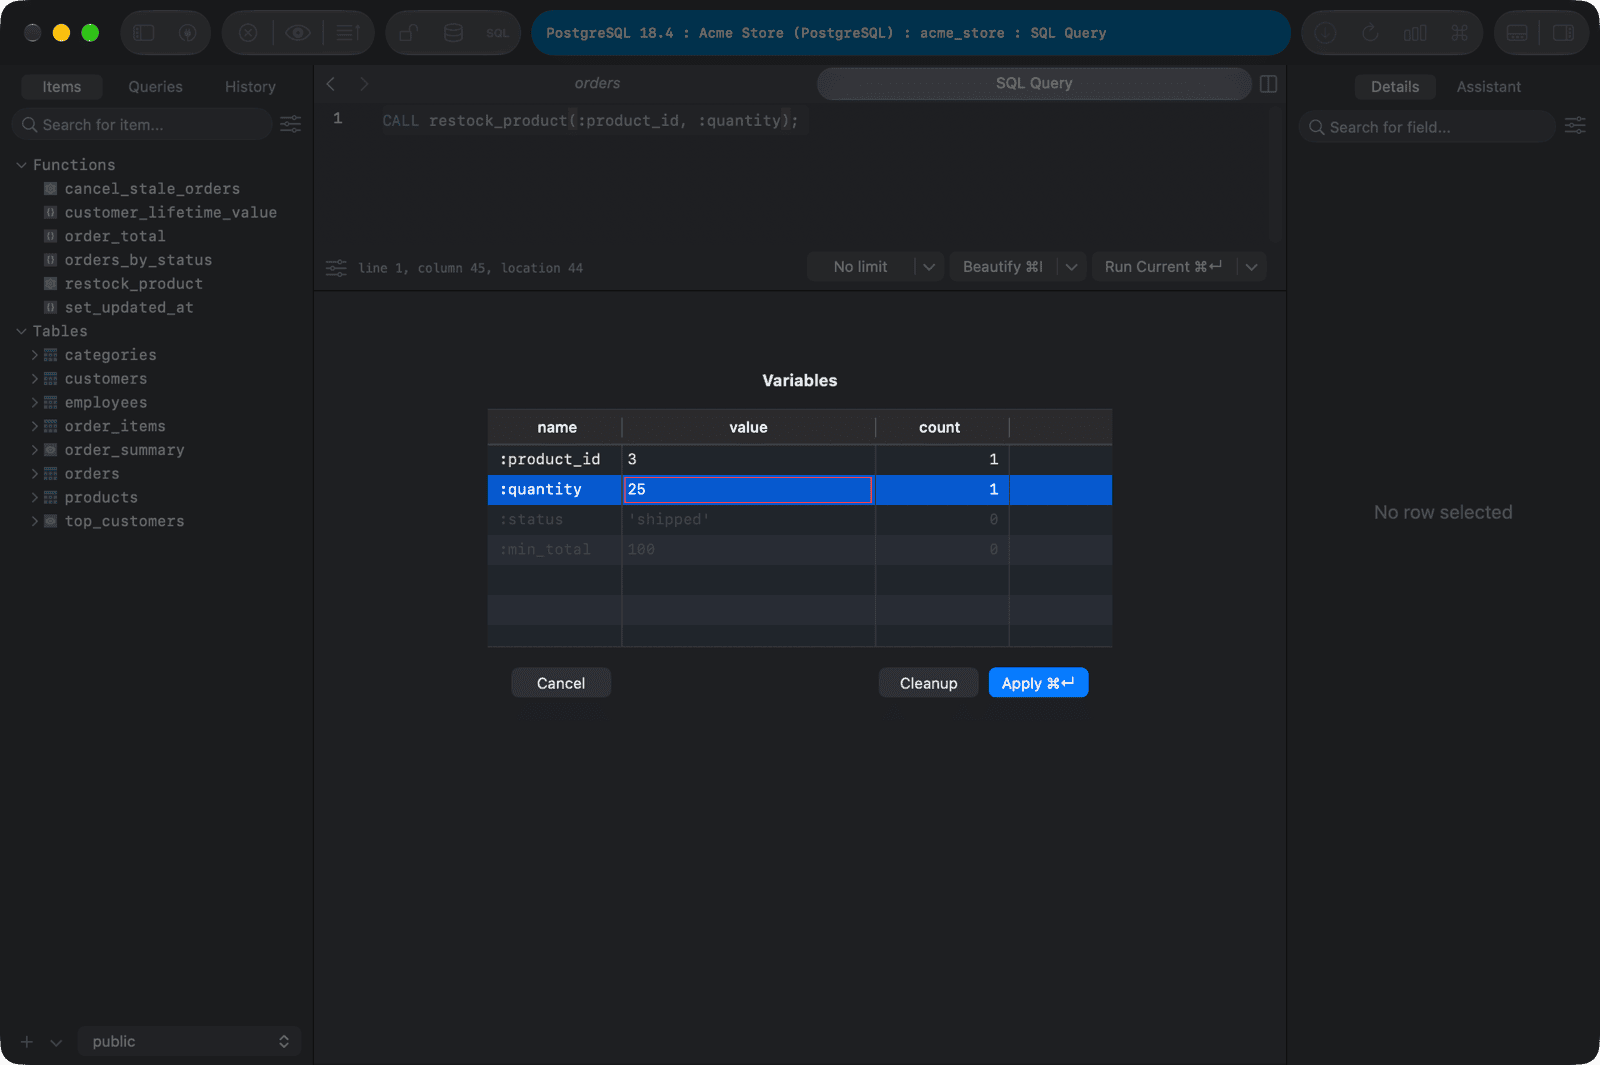
Task: Open the No limit dropdown arrow
Action: coord(929,267)
